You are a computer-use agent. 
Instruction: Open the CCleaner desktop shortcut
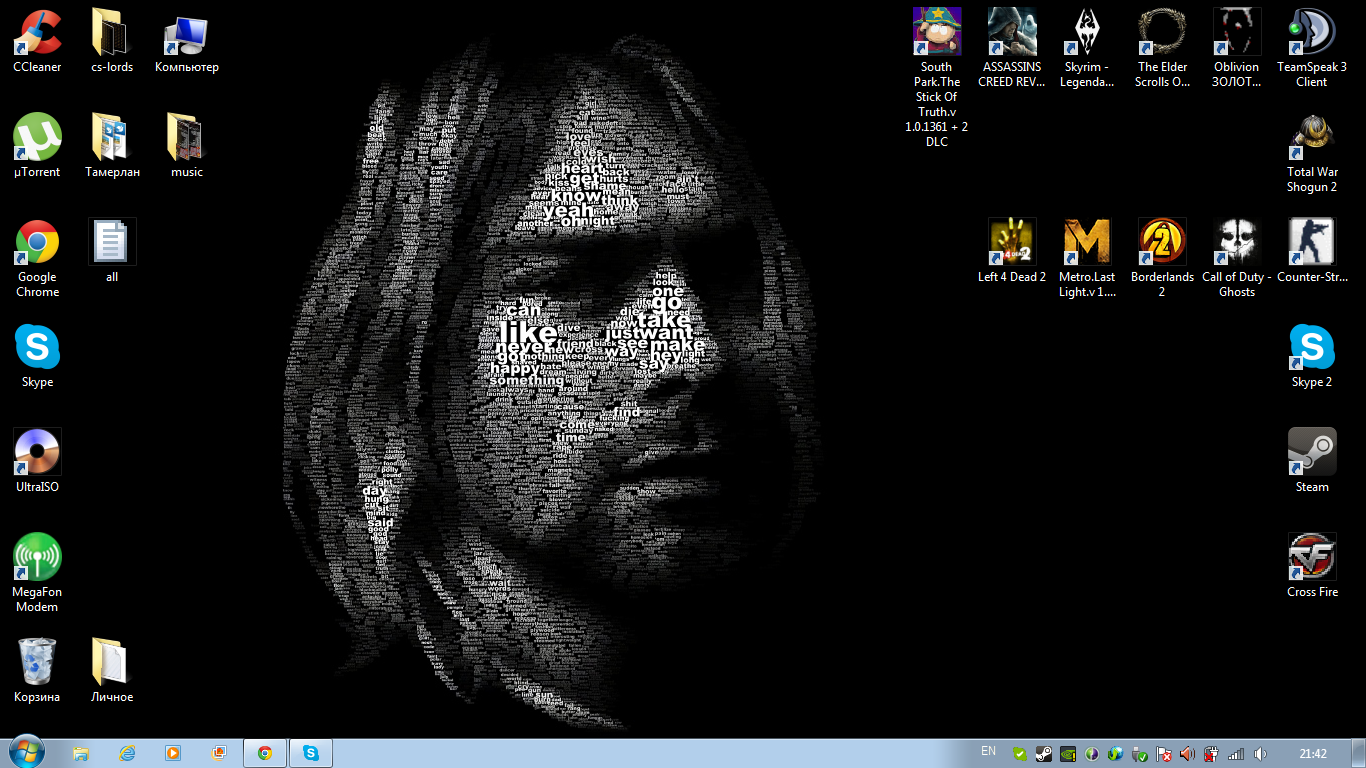point(37,42)
